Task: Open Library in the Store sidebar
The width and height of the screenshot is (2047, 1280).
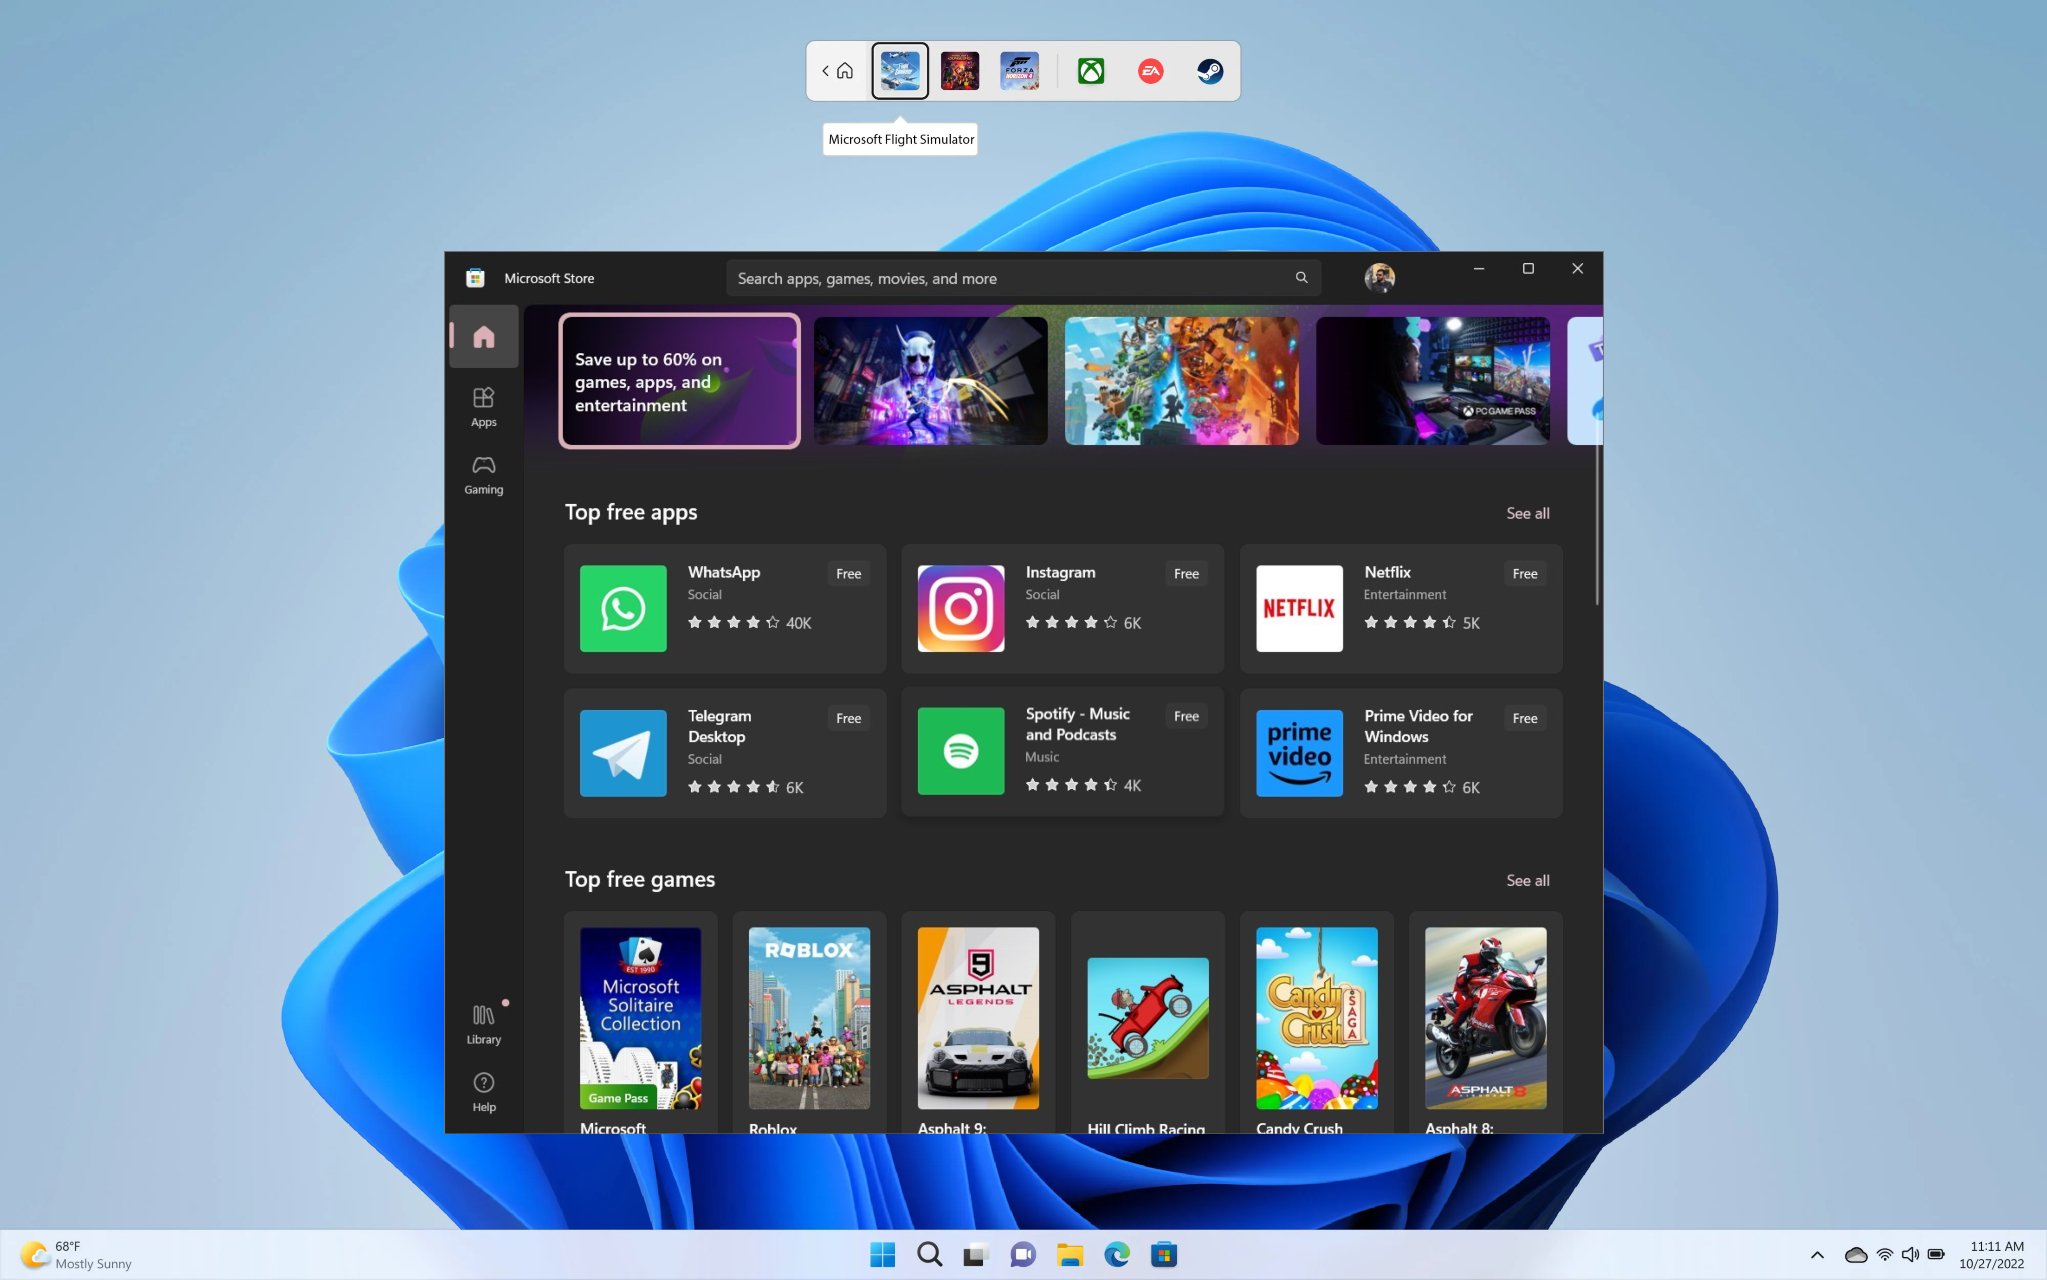Action: pos(483,1024)
